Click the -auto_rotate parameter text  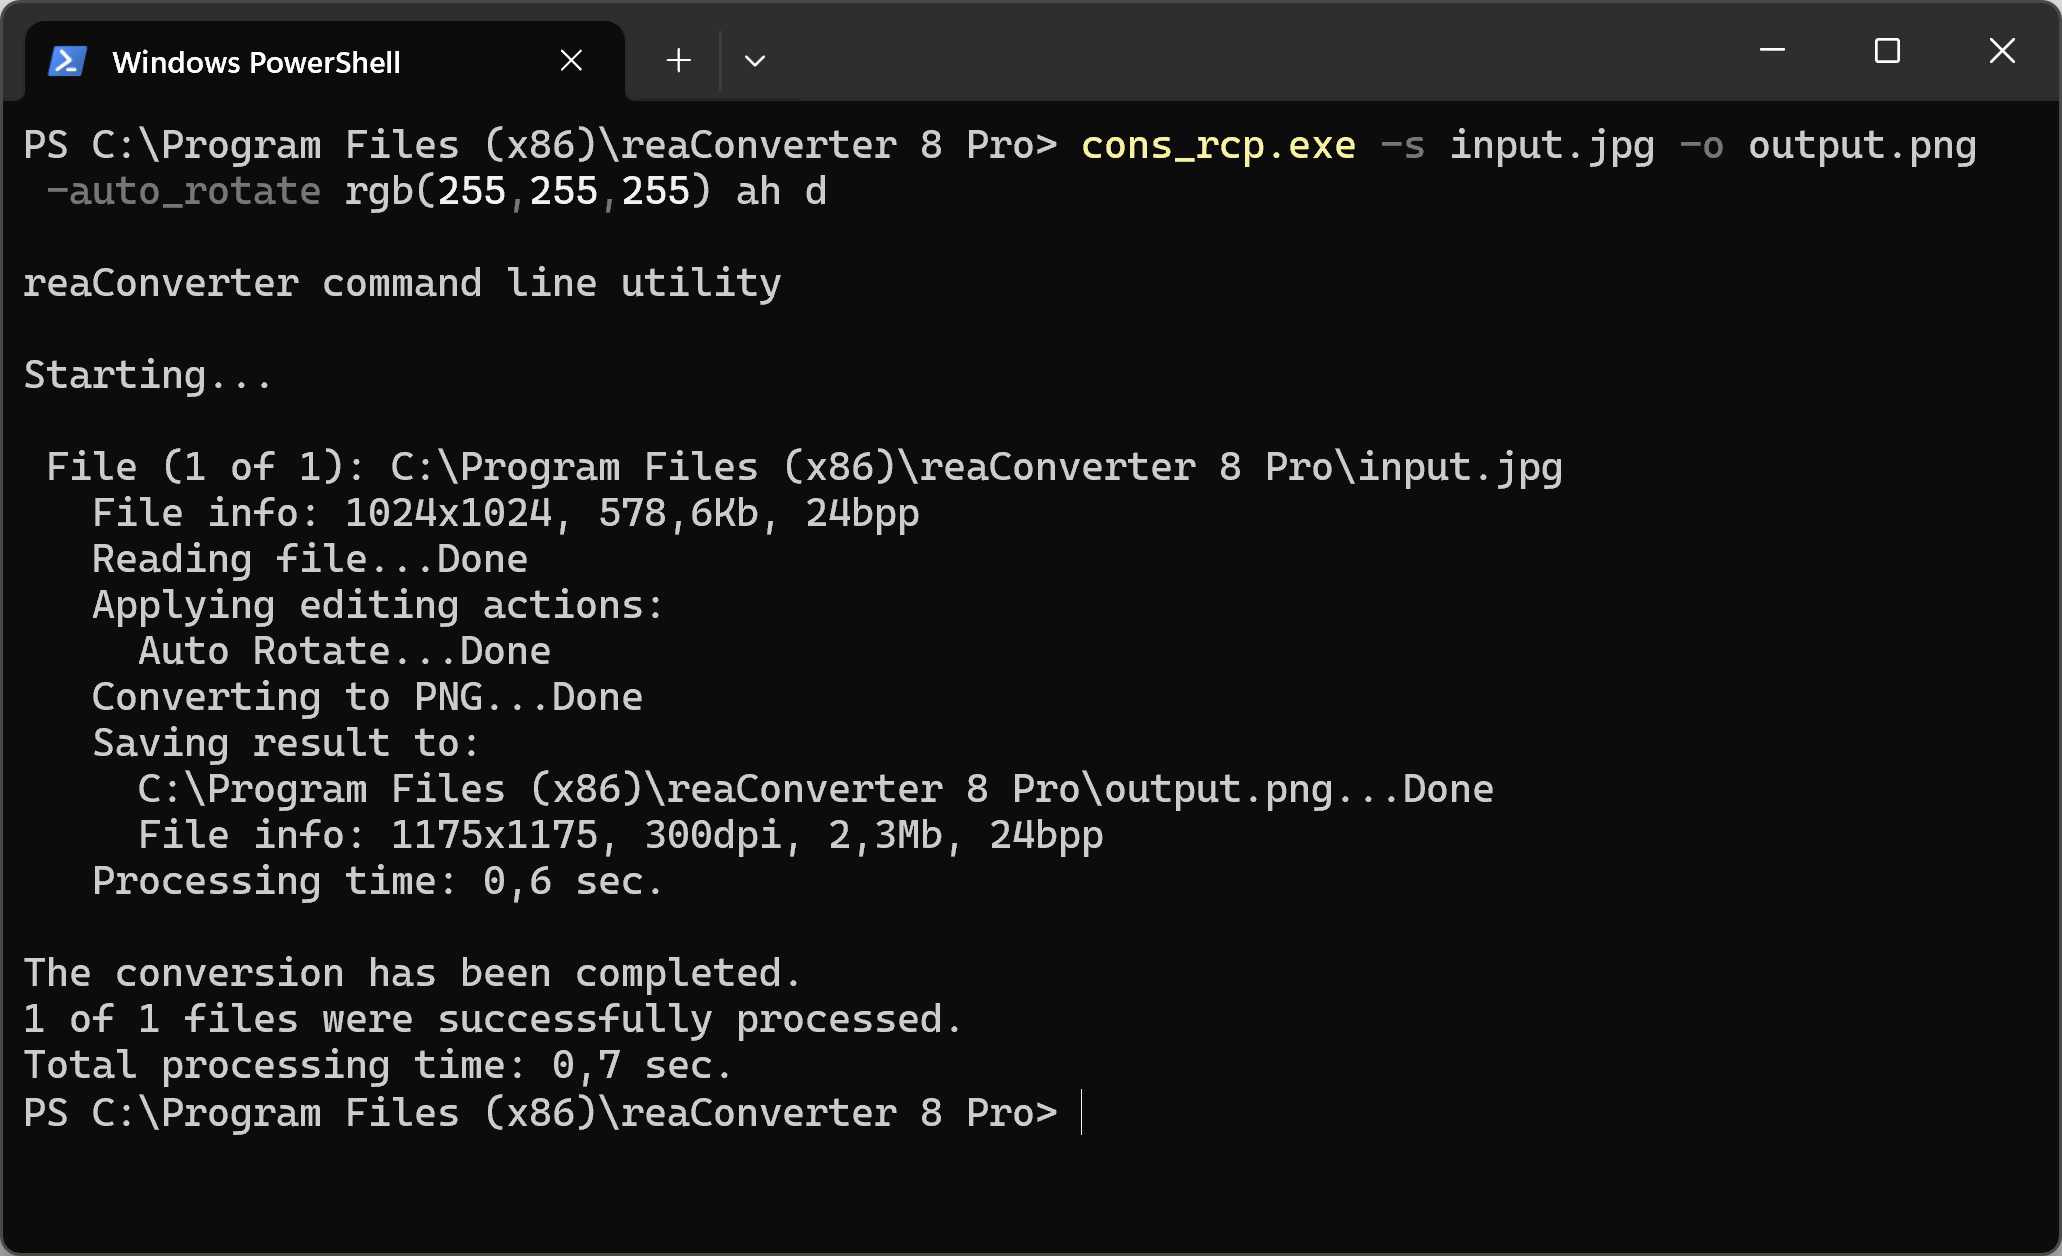(184, 192)
